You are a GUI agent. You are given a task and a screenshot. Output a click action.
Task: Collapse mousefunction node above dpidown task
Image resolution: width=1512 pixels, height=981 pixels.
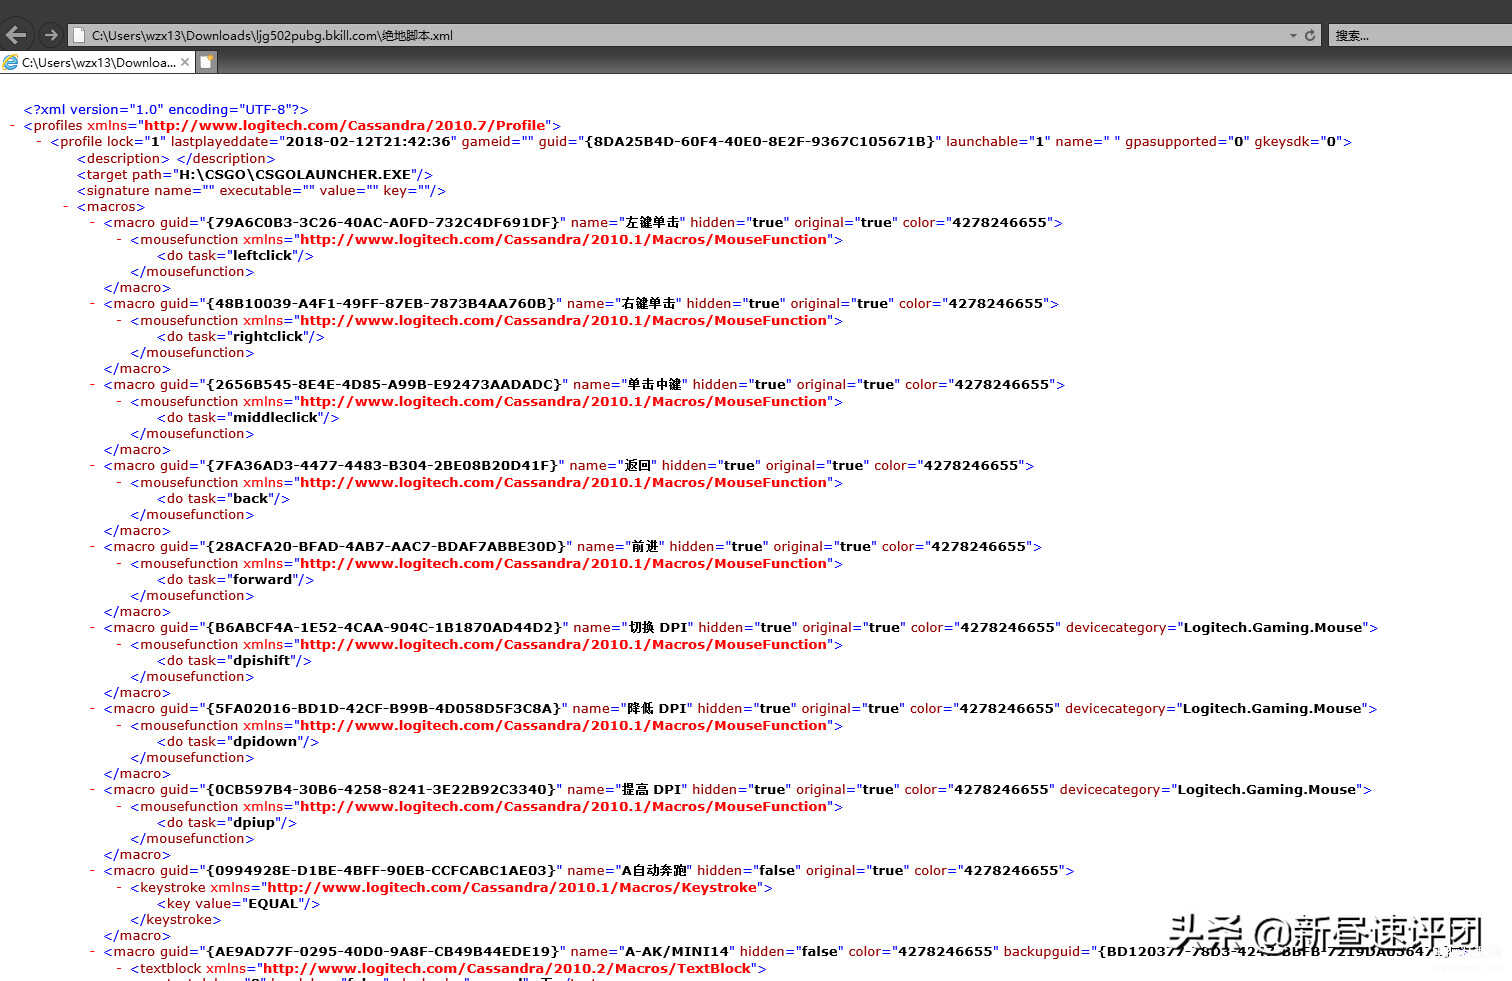[x=120, y=726]
